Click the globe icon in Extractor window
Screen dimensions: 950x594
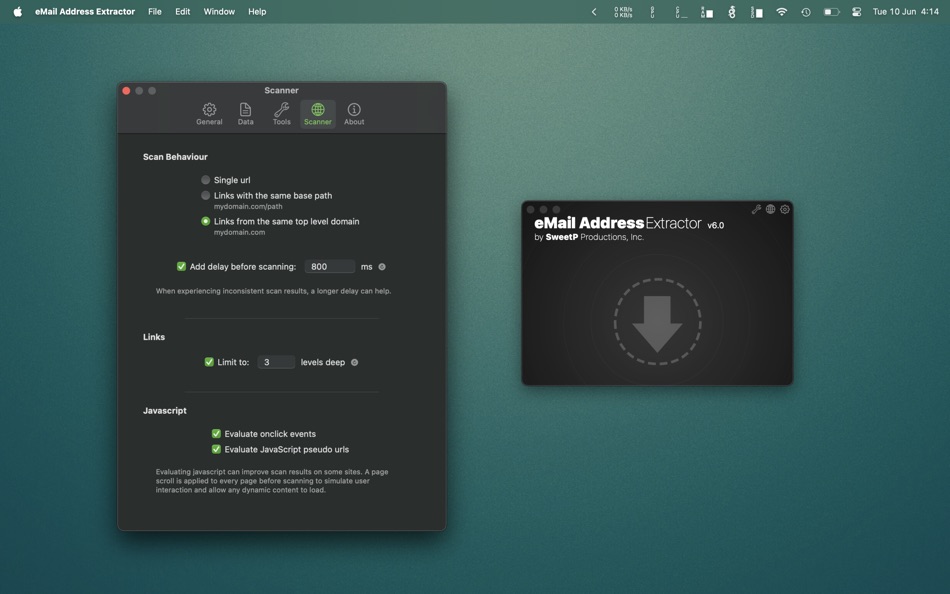click(771, 209)
